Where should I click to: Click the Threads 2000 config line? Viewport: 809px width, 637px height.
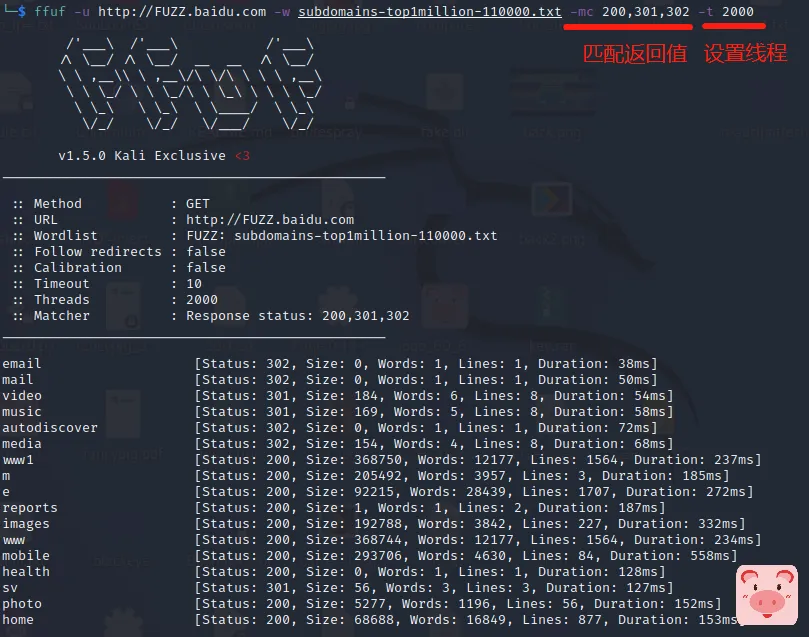115,300
